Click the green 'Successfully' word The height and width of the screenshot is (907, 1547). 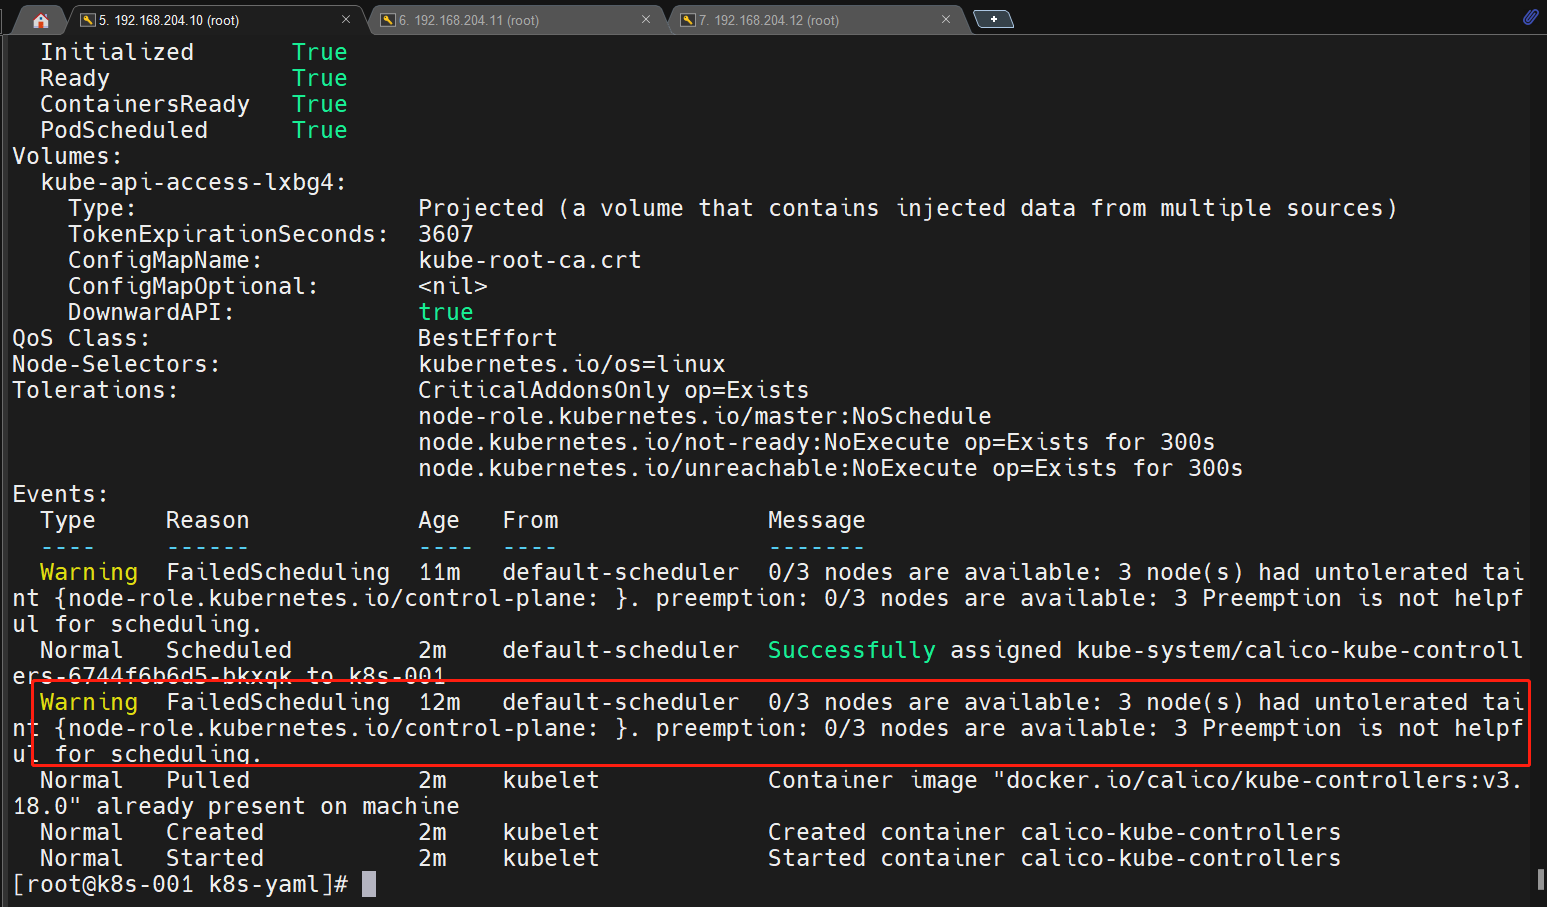point(852,650)
